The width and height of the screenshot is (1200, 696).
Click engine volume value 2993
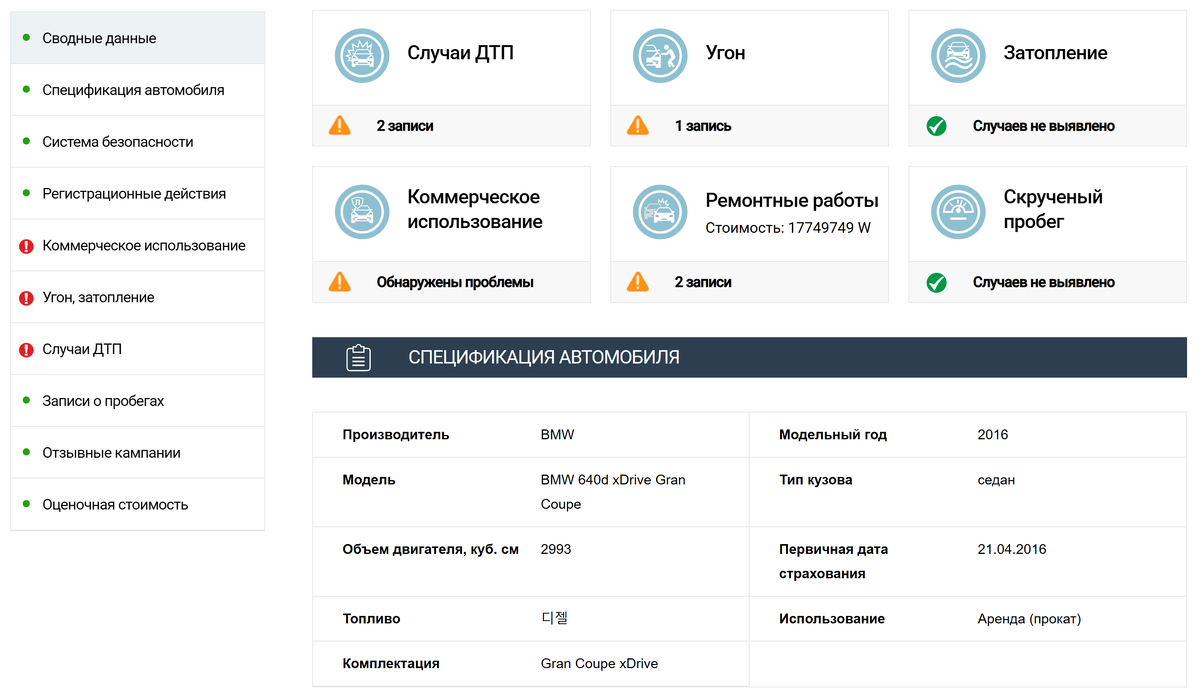click(556, 549)
